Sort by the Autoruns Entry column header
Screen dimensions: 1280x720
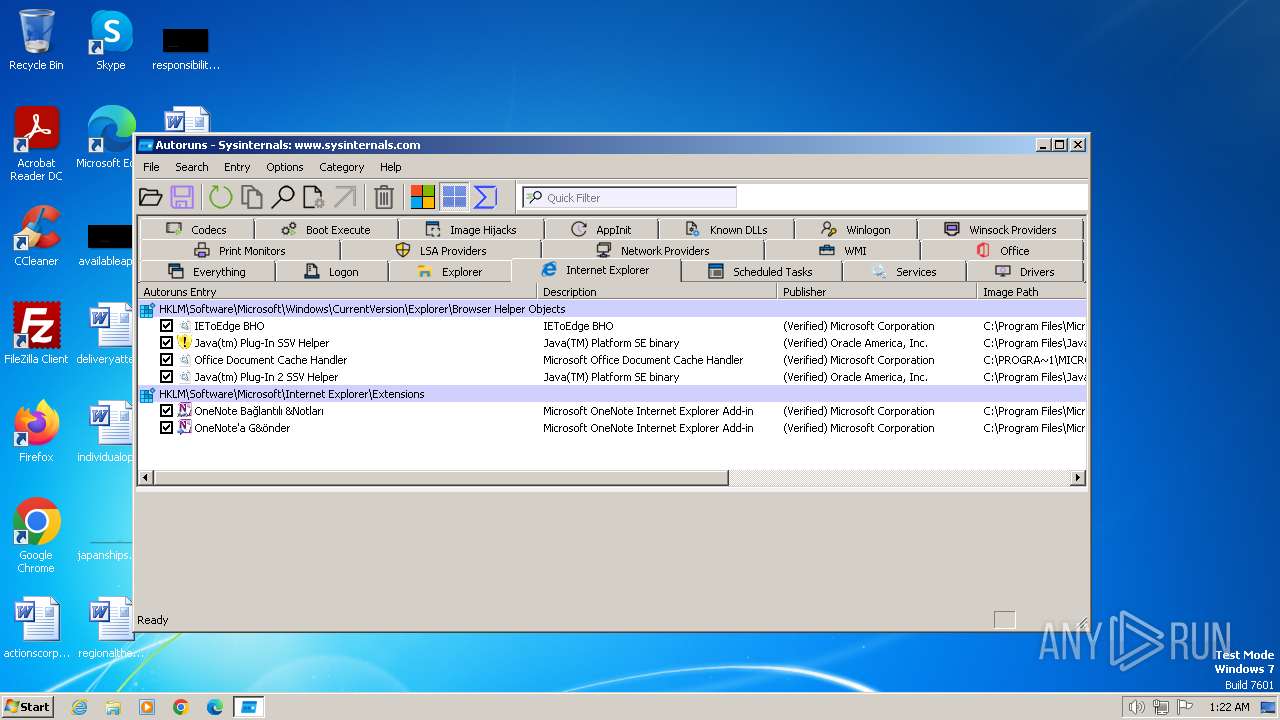click(337, 292)
